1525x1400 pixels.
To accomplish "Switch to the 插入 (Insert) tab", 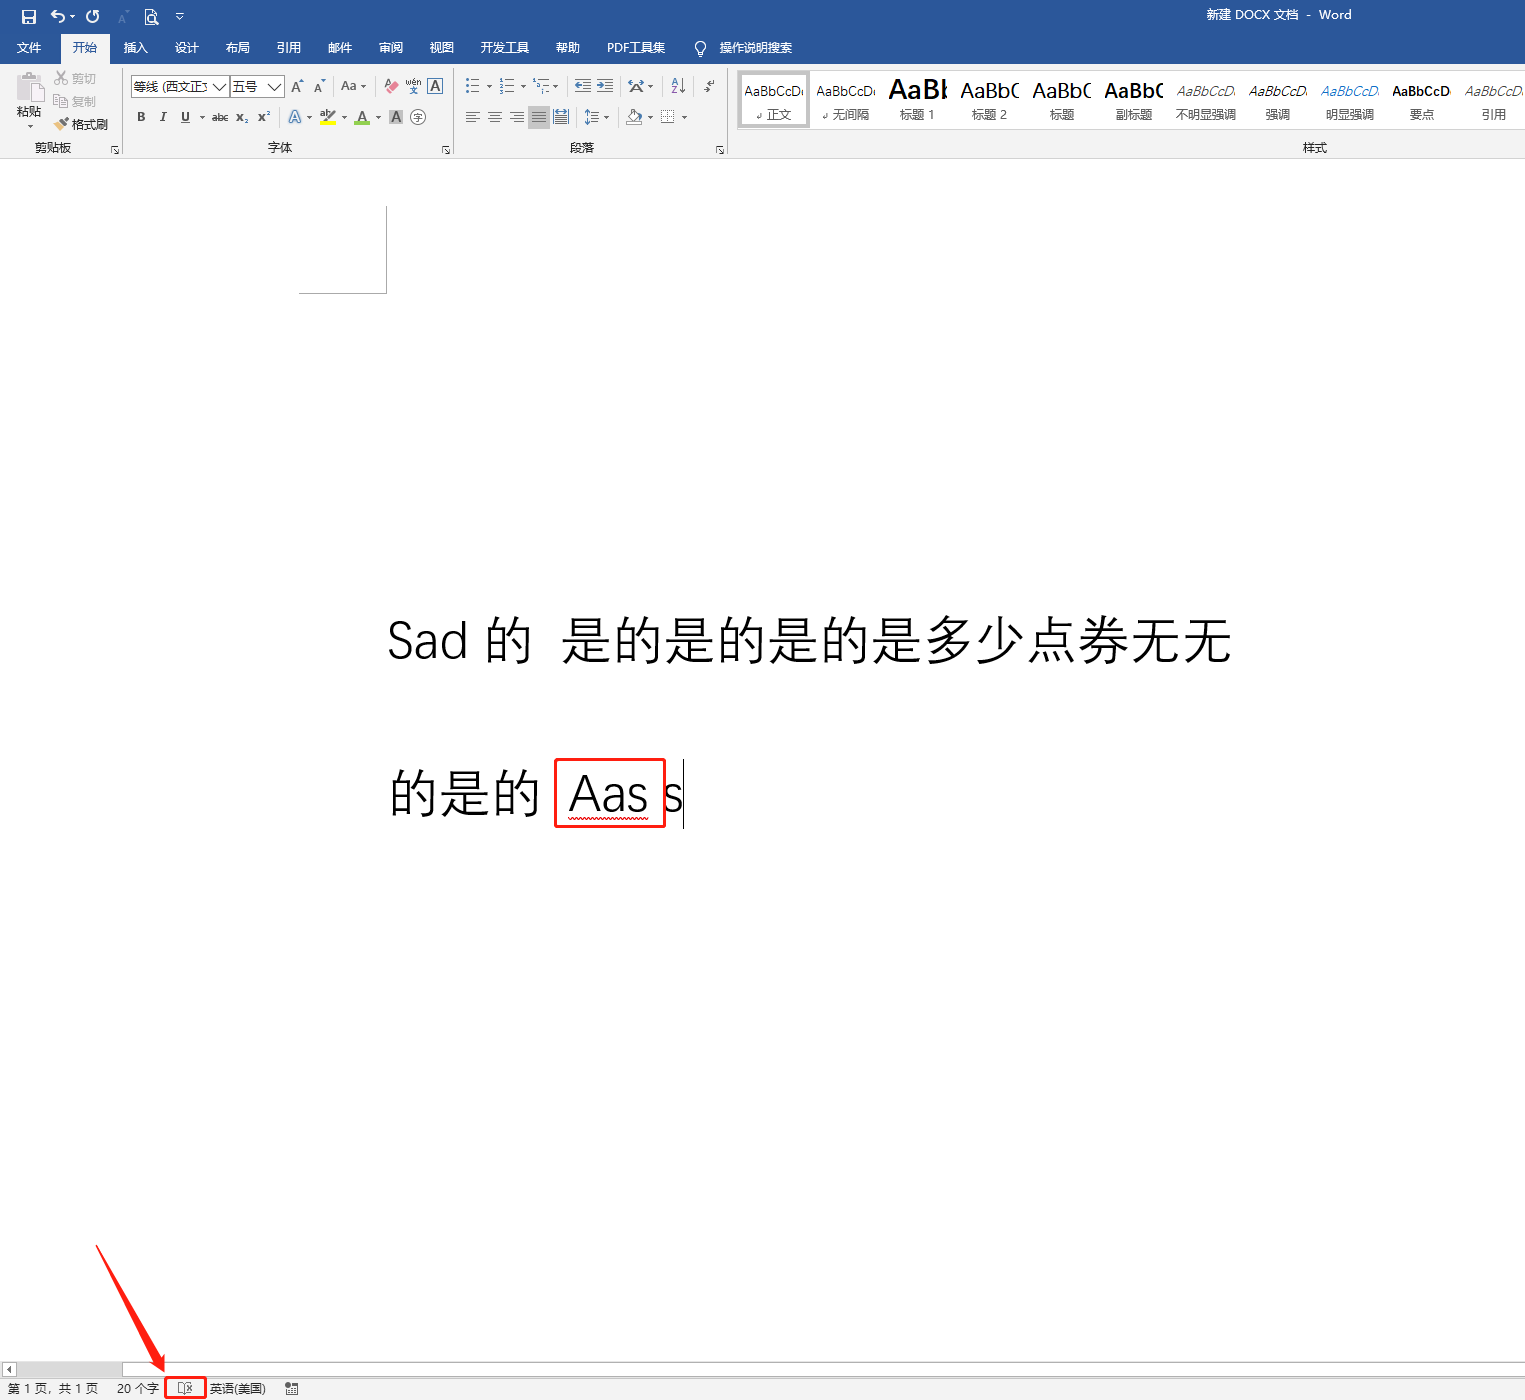I will pyautogui.click(x=135, y=48).
